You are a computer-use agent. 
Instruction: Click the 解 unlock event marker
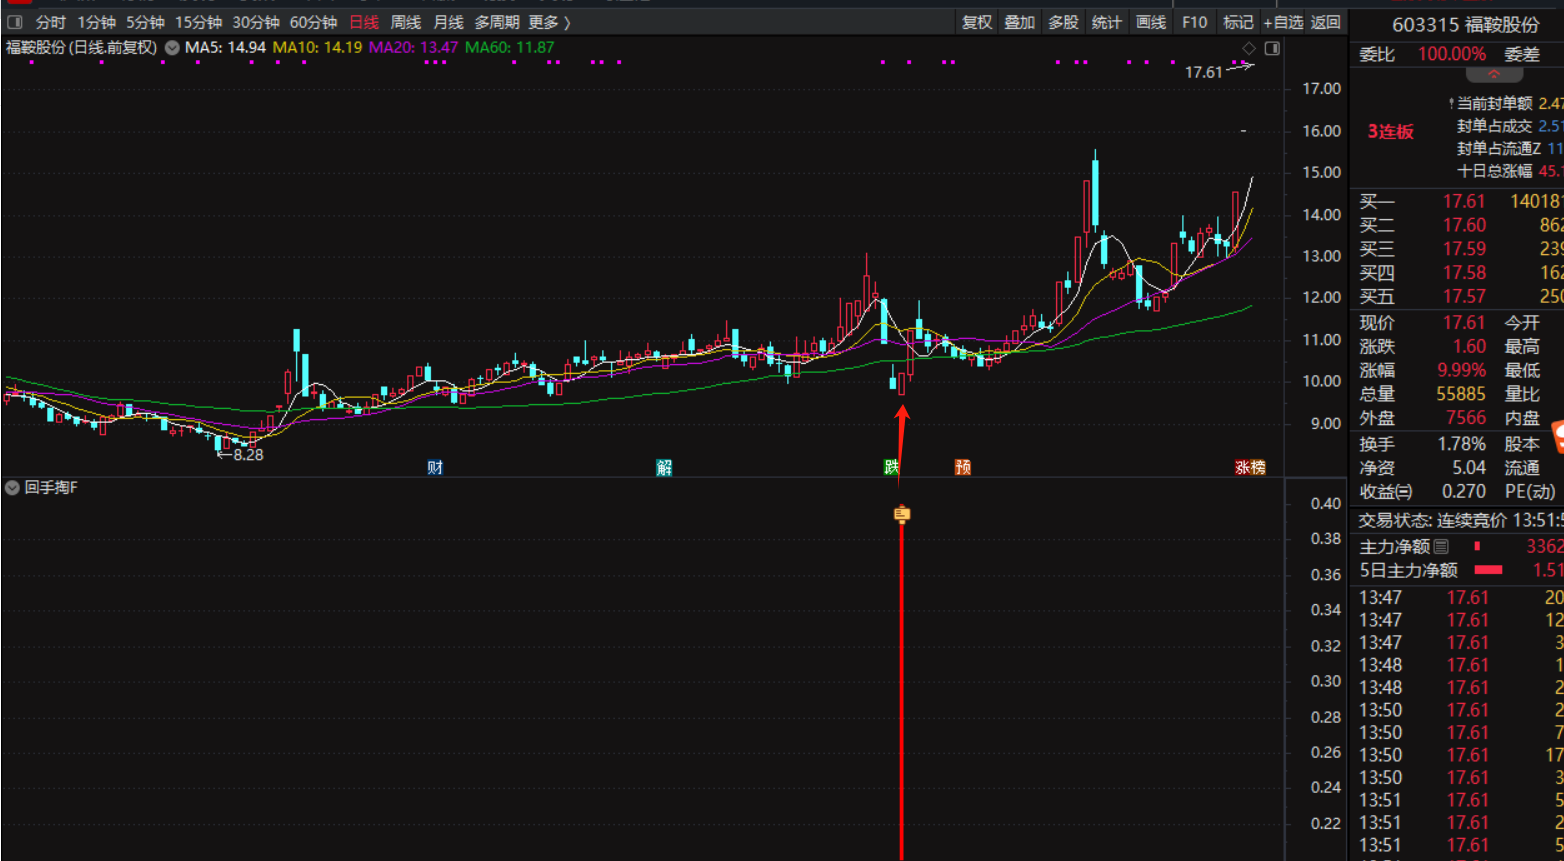pos(664,467)
